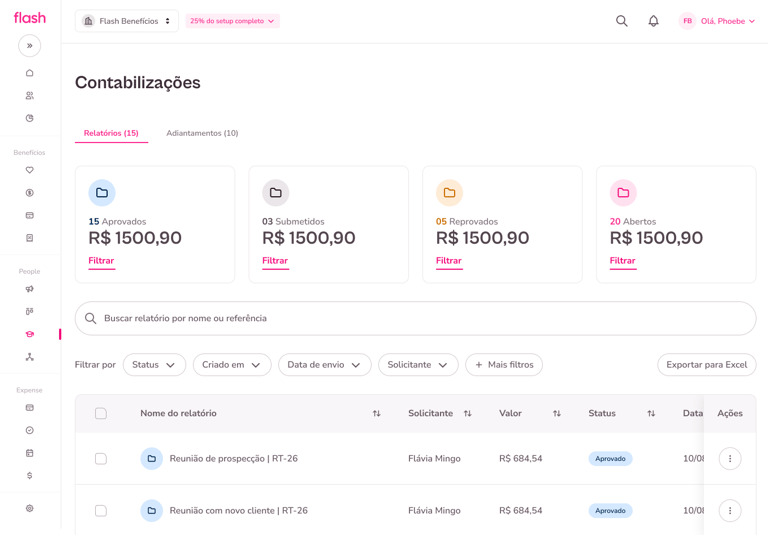Click the search magnifier icon in header
The width and height of the screenshot is (768, 535).
coord(622,21)
